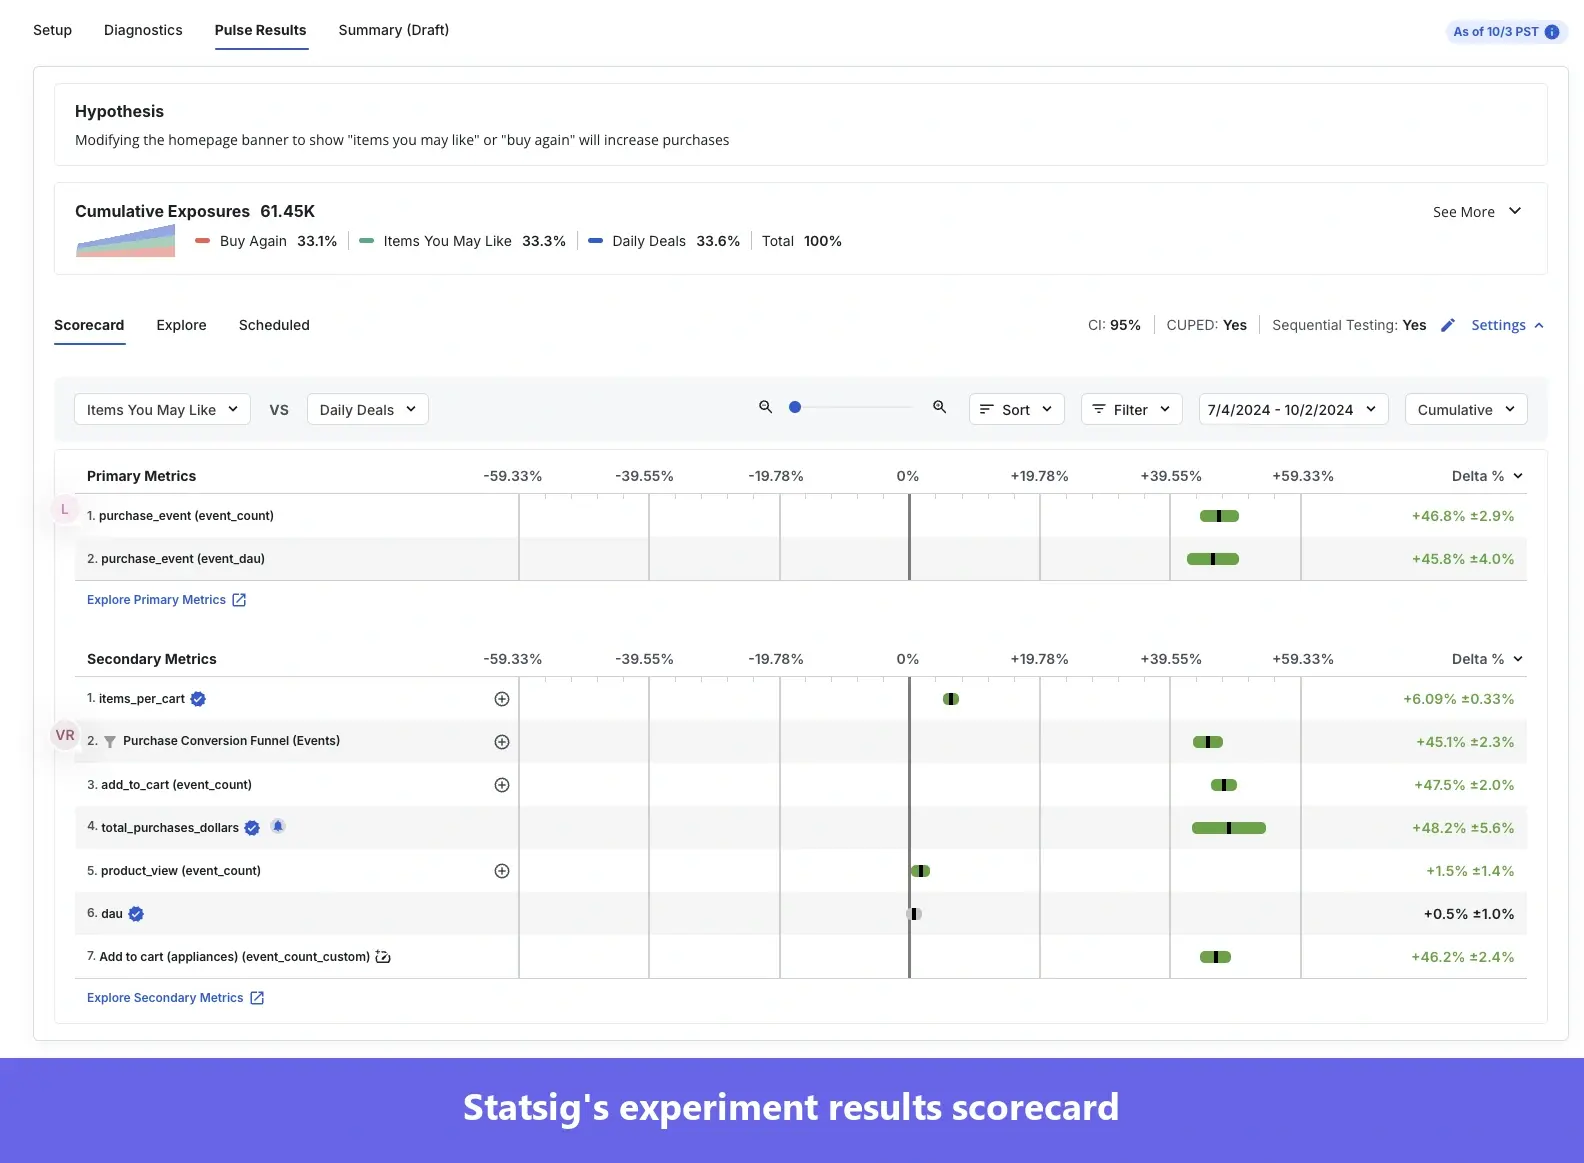Select the Scheduled sub-tab
This screenshot has height=1163, width=1584.
(274, 325)
